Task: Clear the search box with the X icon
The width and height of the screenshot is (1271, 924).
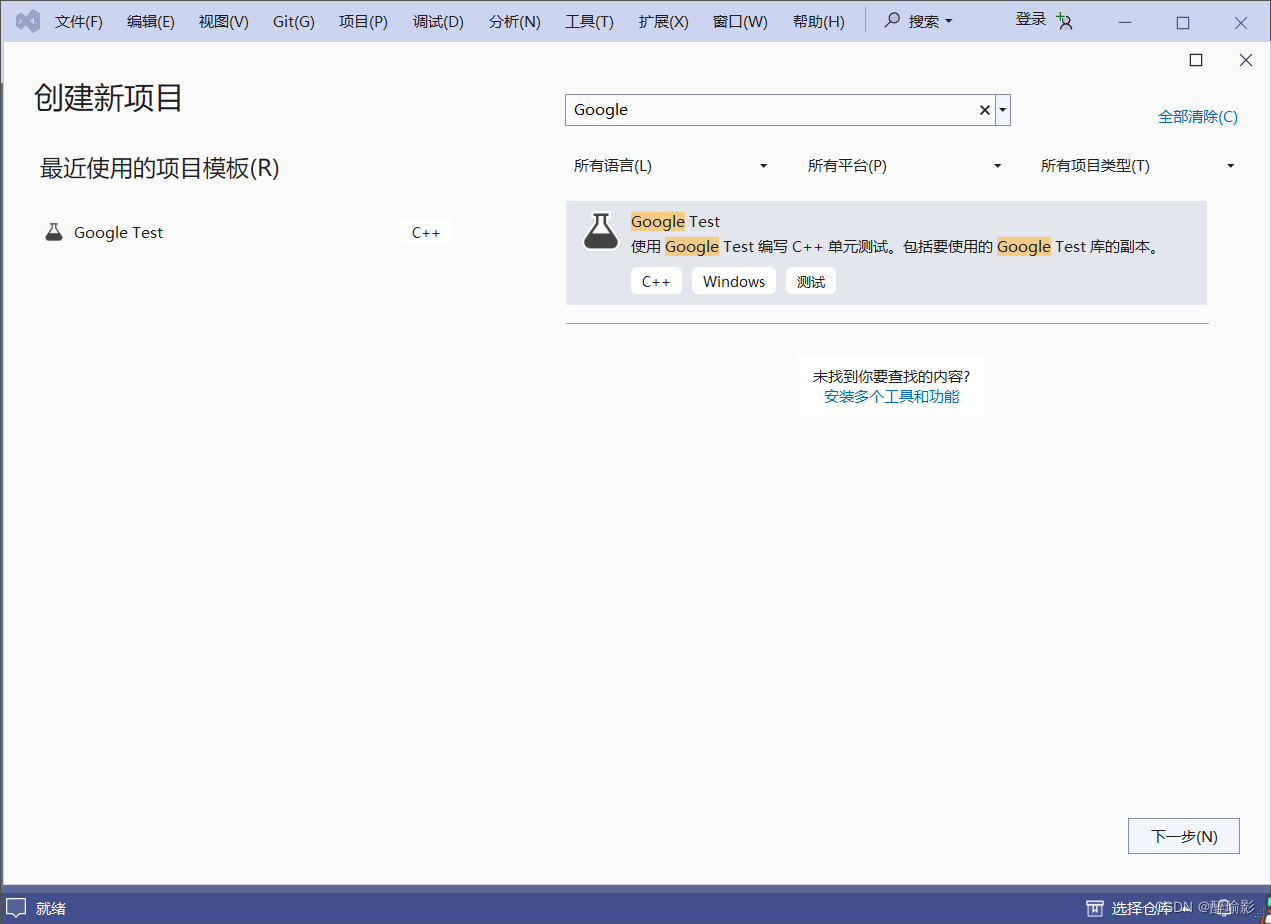Action: [x=984, y=110]
